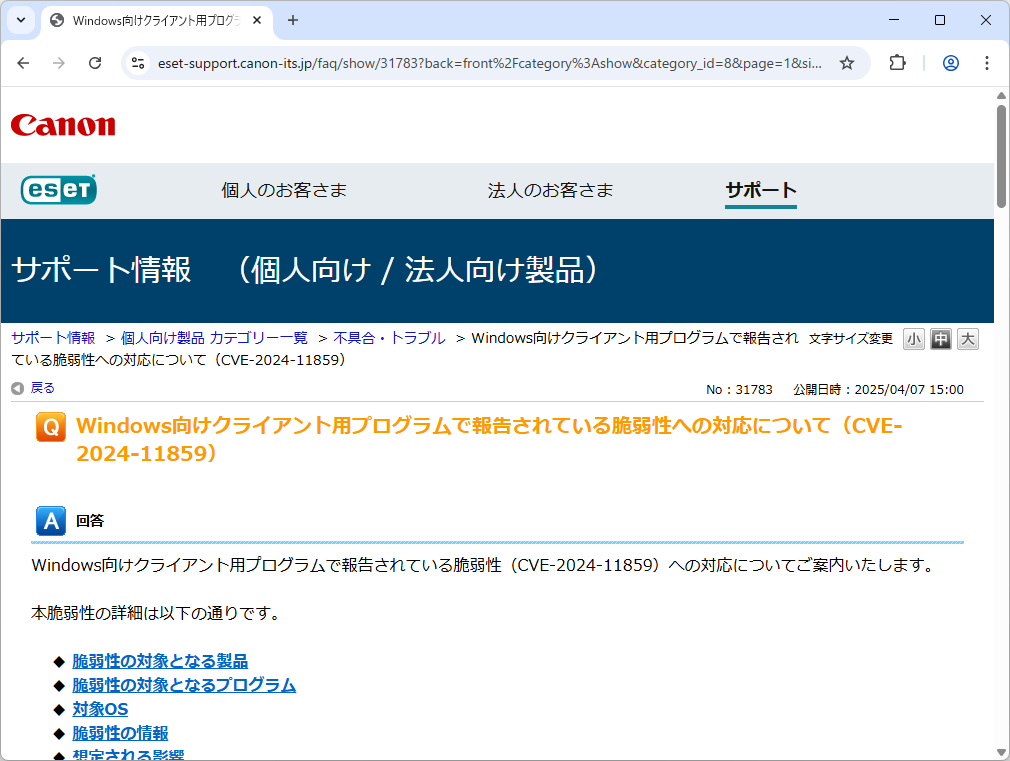Click the orange Q question icon
The height and width of the screenshot is (761, 1010).
[50, 426]
